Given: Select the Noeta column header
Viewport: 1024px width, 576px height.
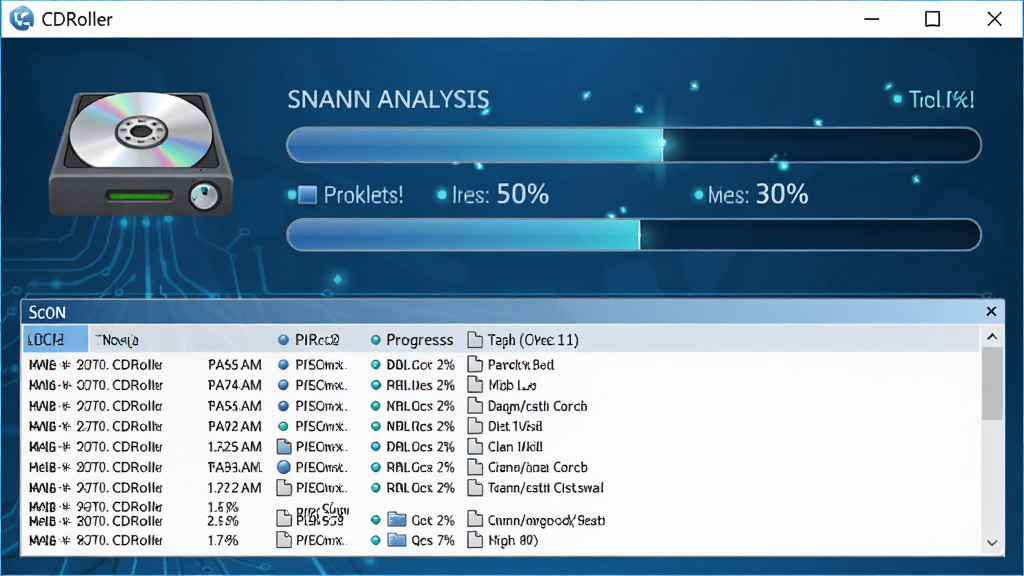Looking at the screenshot, I should coord(116,340).
